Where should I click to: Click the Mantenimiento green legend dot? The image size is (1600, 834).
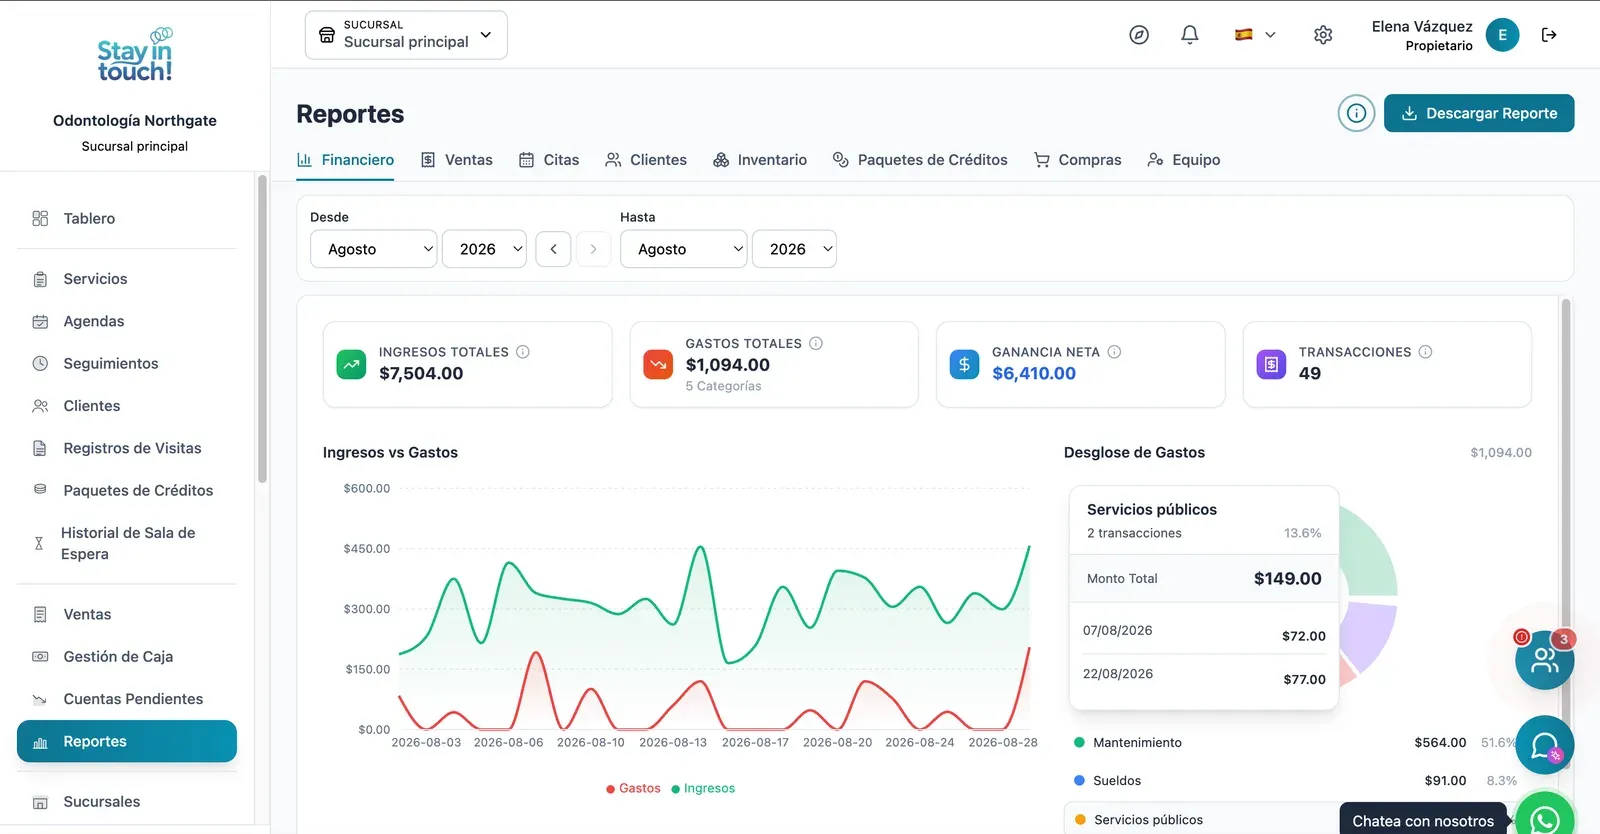point(1079,742)
